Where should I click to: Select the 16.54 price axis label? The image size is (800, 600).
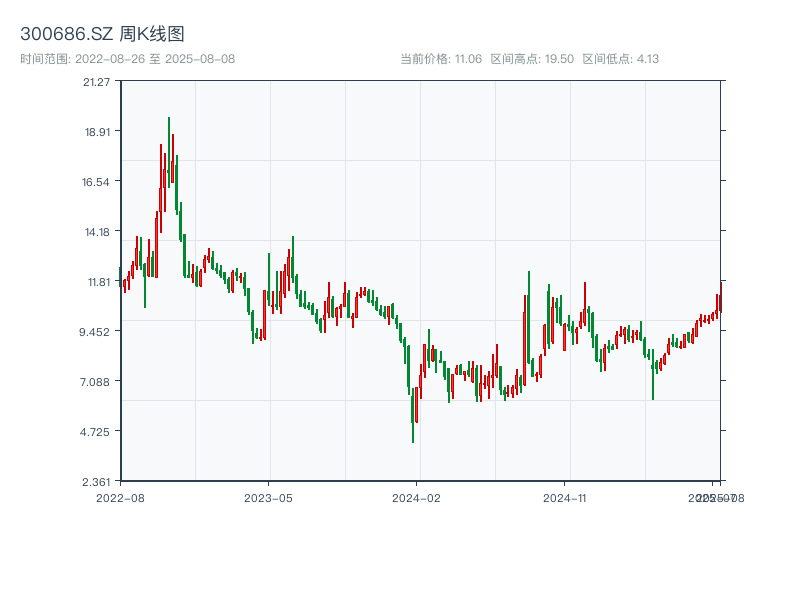tap(97, 182)
